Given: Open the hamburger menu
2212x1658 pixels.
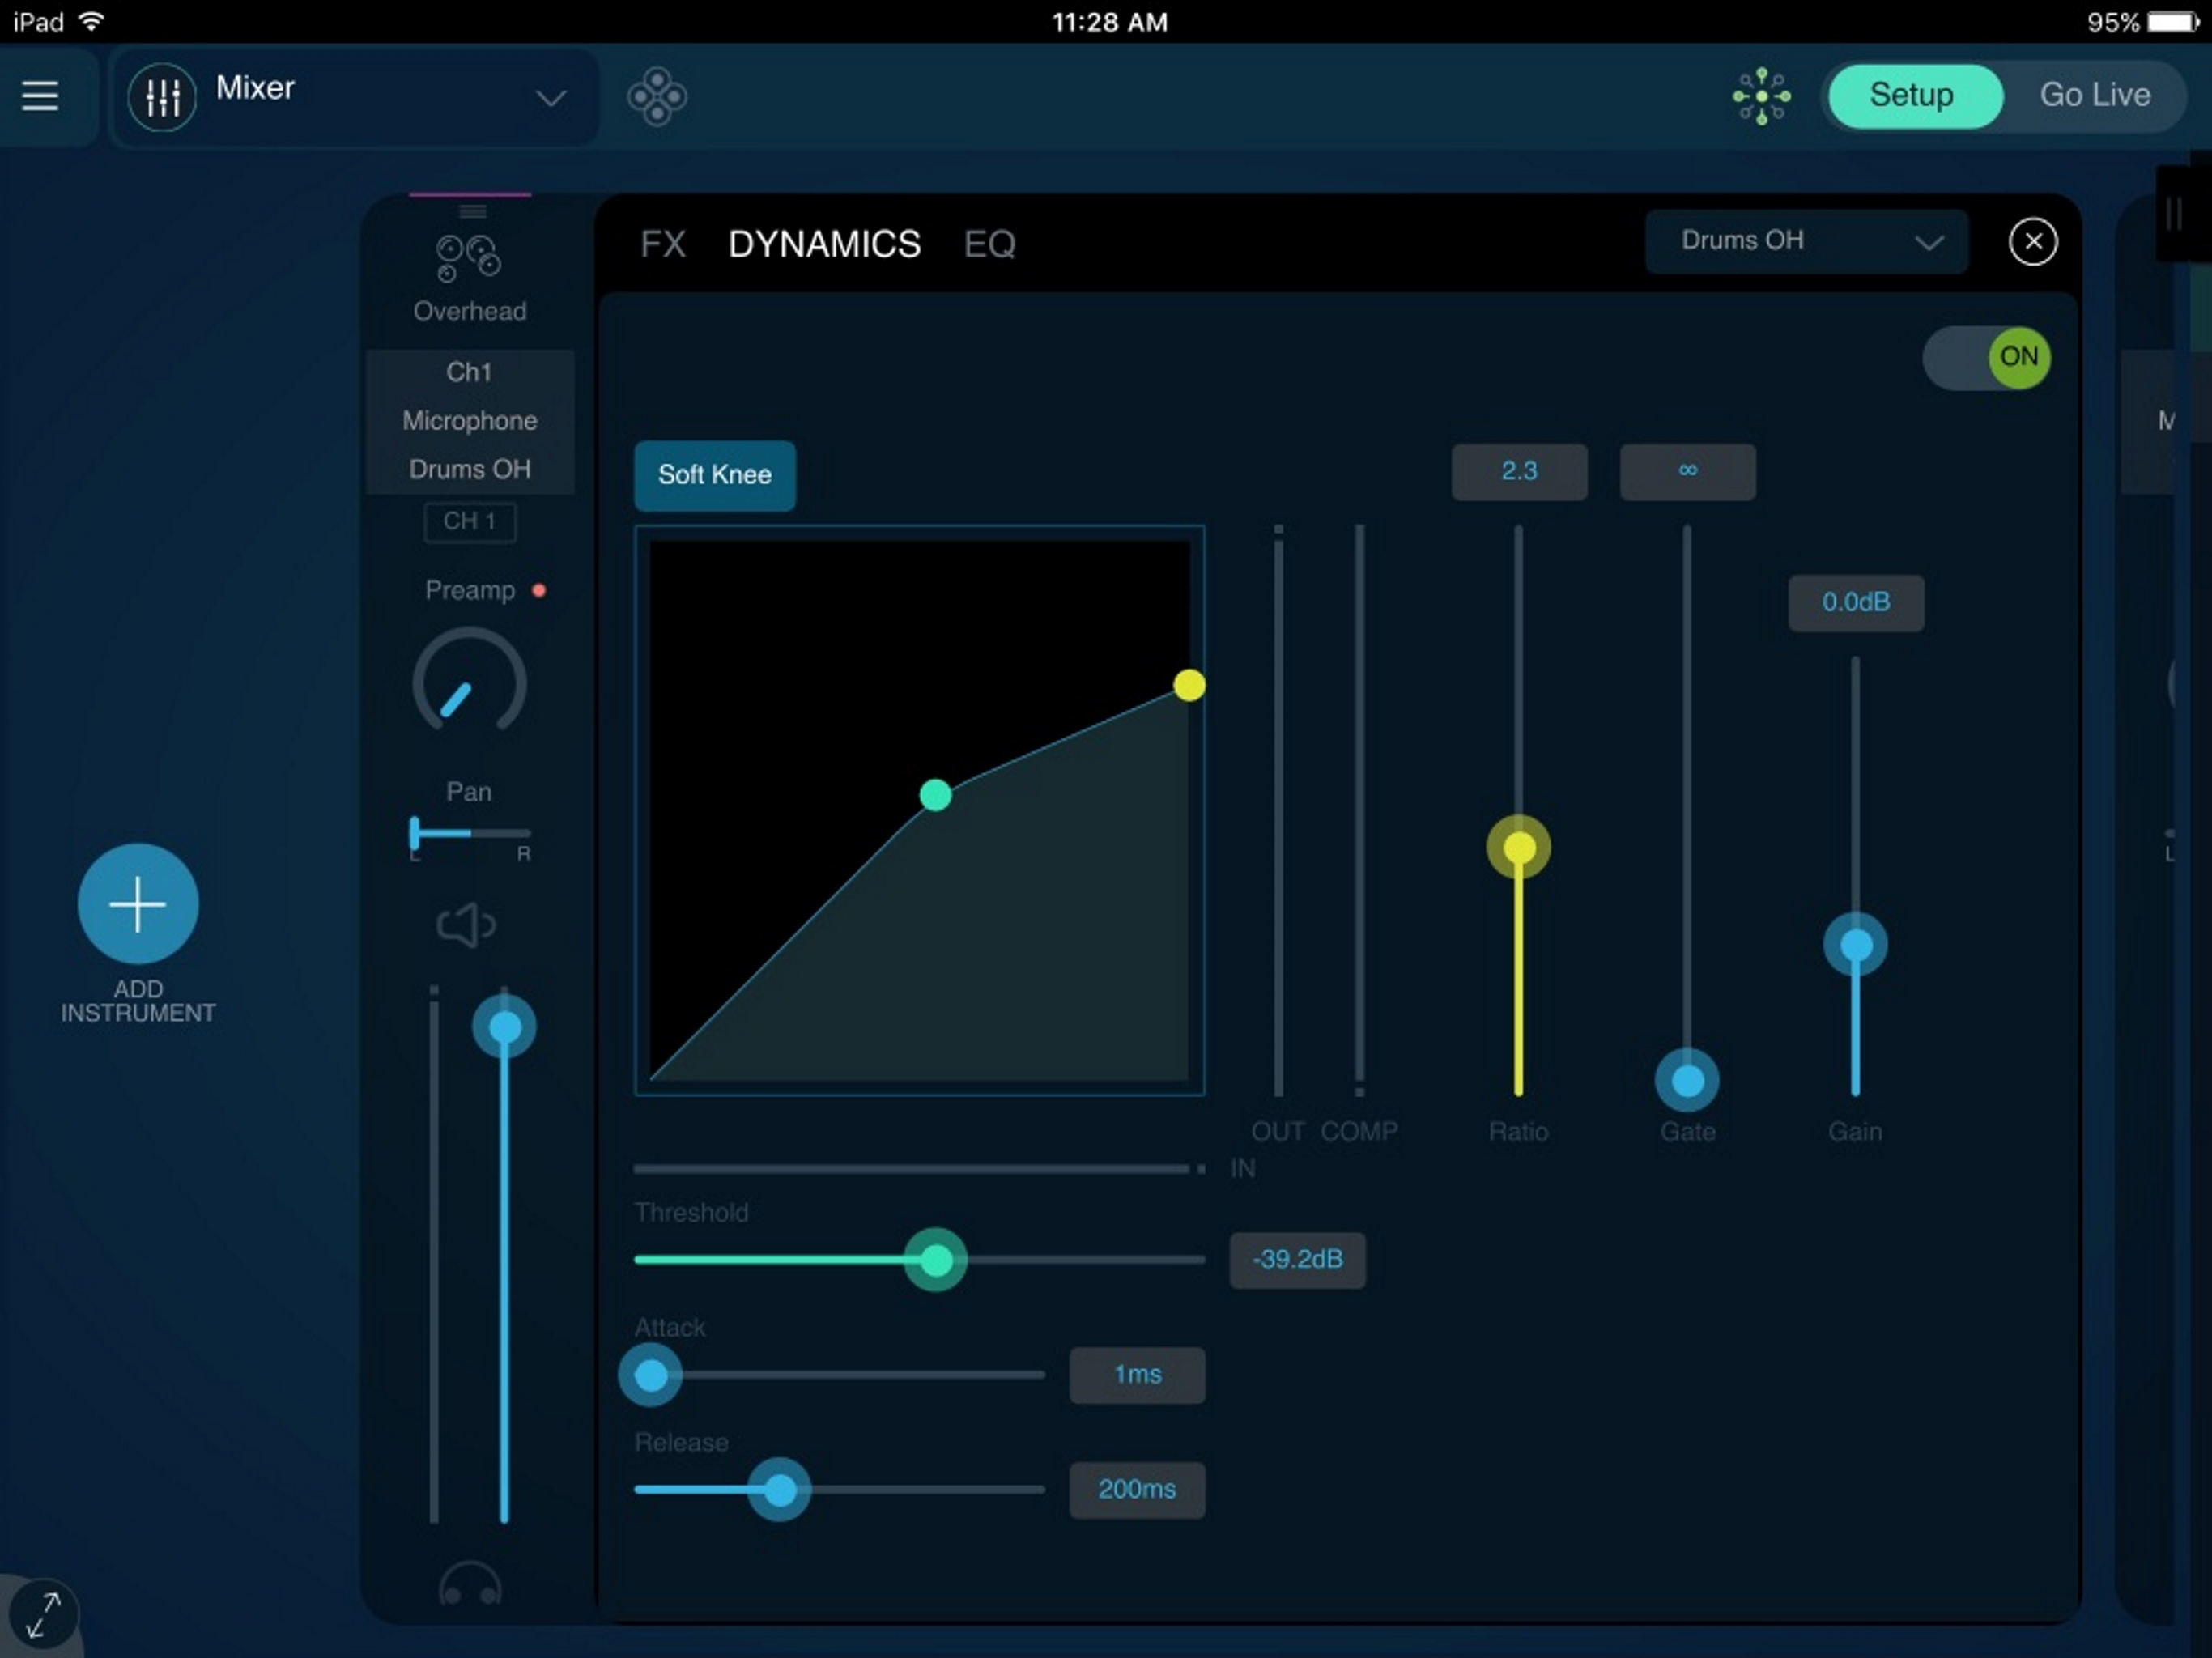Looking at the screenshot, I should (40, 96).
